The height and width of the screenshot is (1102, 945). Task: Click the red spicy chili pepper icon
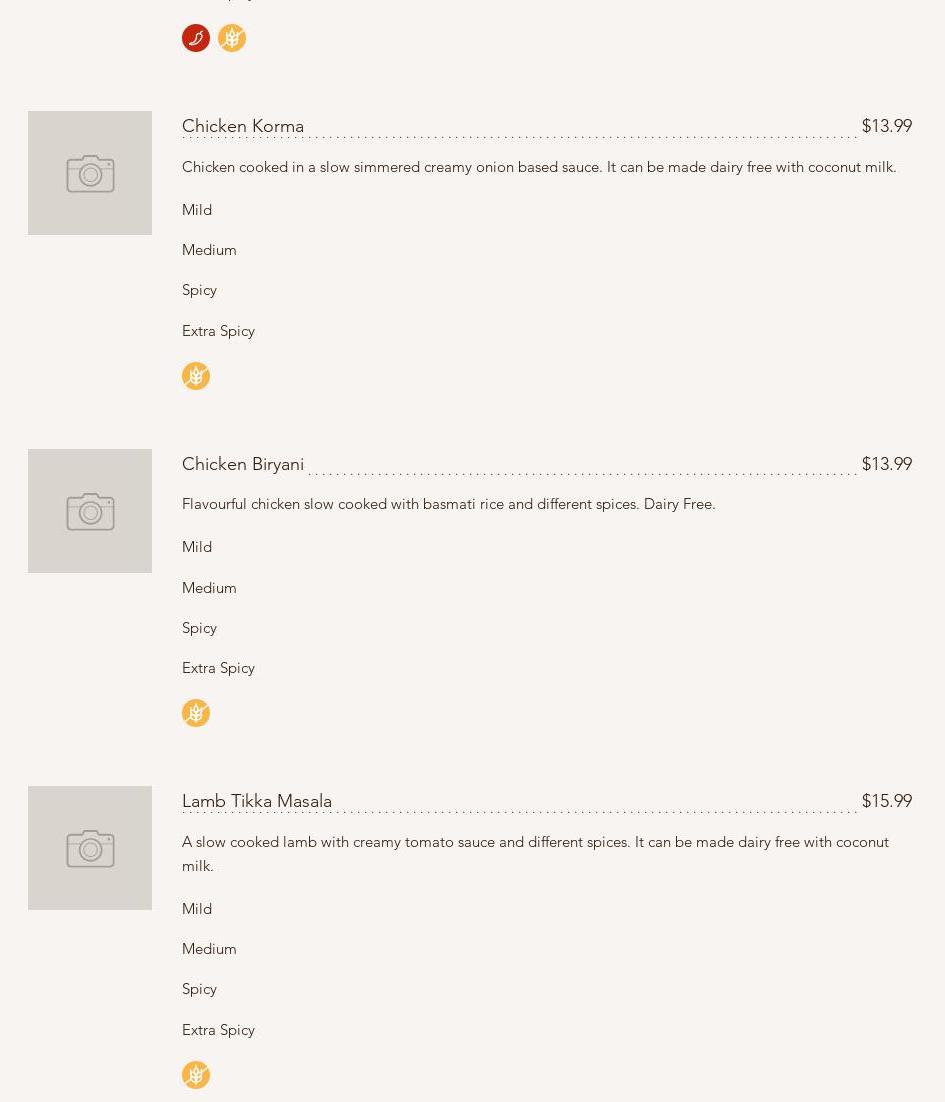point(196,38)
